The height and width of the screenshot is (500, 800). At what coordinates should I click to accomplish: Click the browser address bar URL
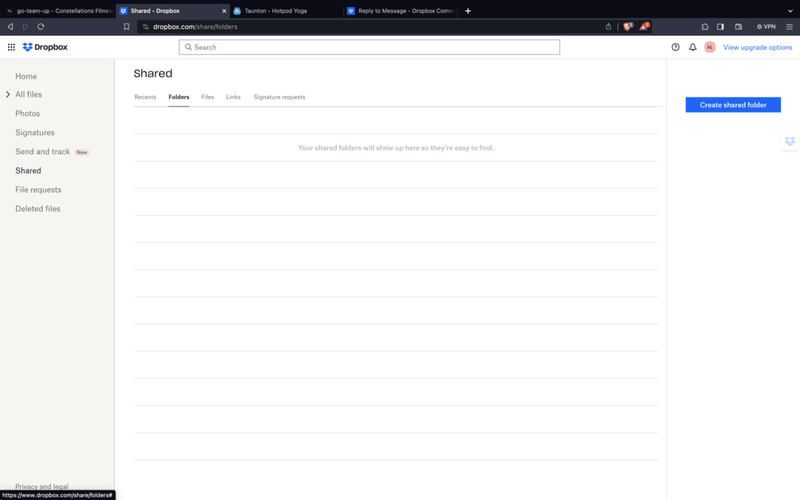(195, 27)
